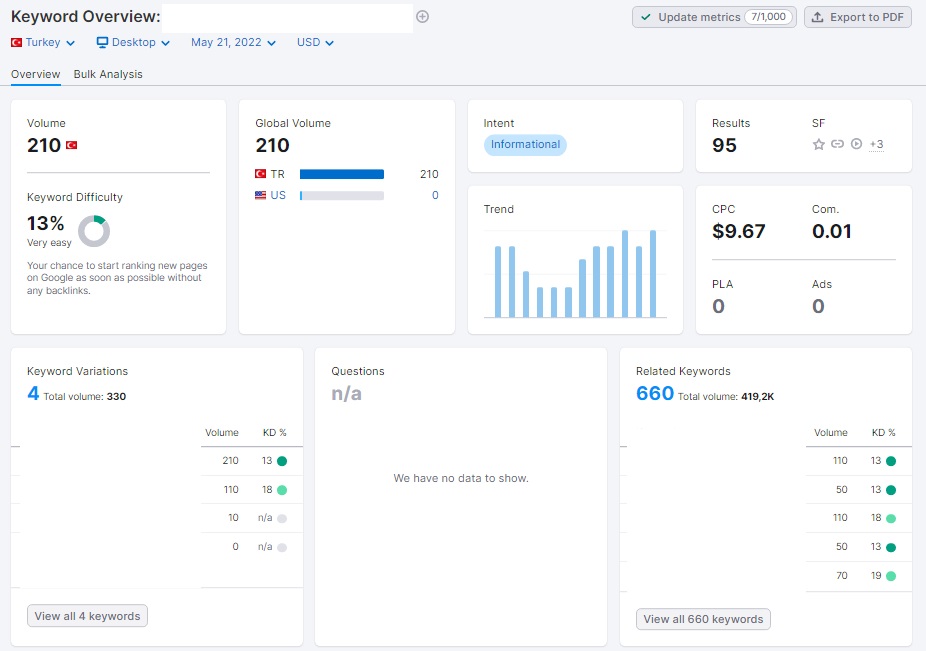The height and width of the screenshot is (651, 926).
Task: Click the play-circle video icon under SF
Action: [856, 144]
